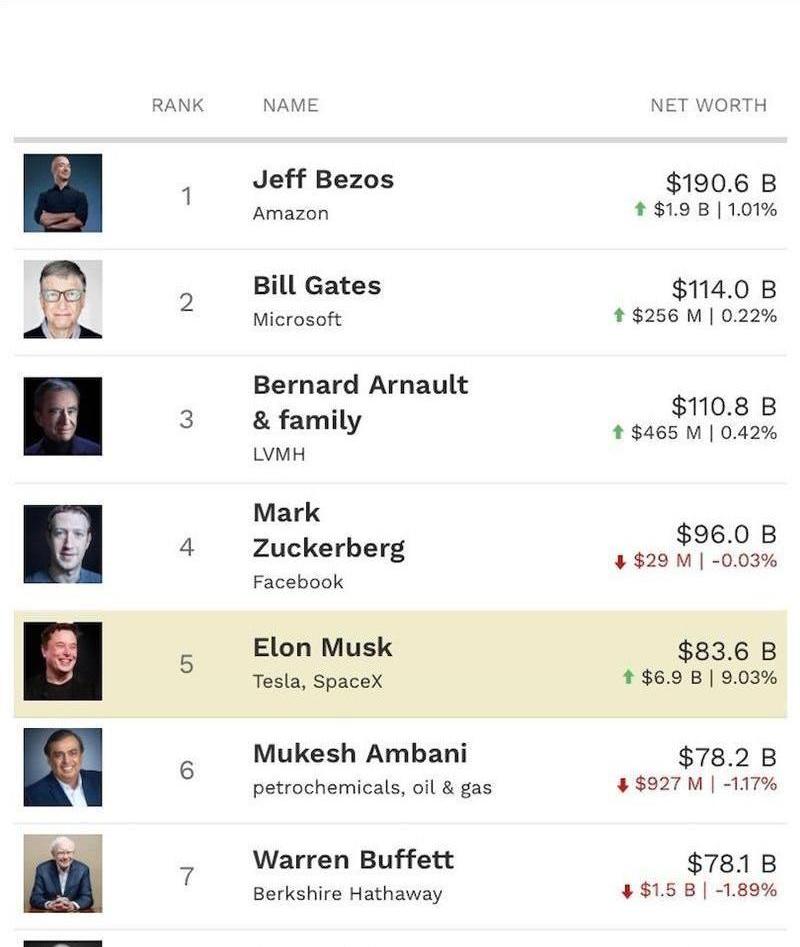Open the Elon Musk name link
Image resolution: width=800 pixels, height=947 pixels.
coord(322,647)
